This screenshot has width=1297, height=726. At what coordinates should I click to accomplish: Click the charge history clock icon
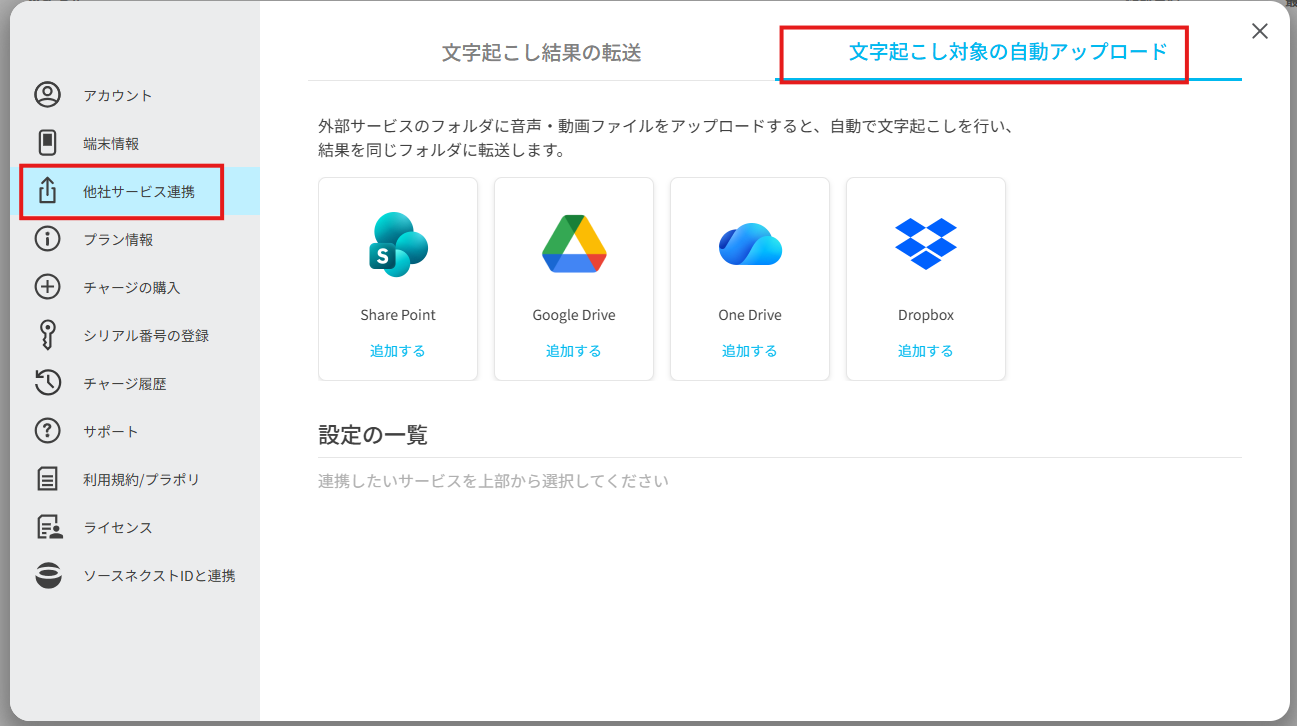(x=47, y=383)
